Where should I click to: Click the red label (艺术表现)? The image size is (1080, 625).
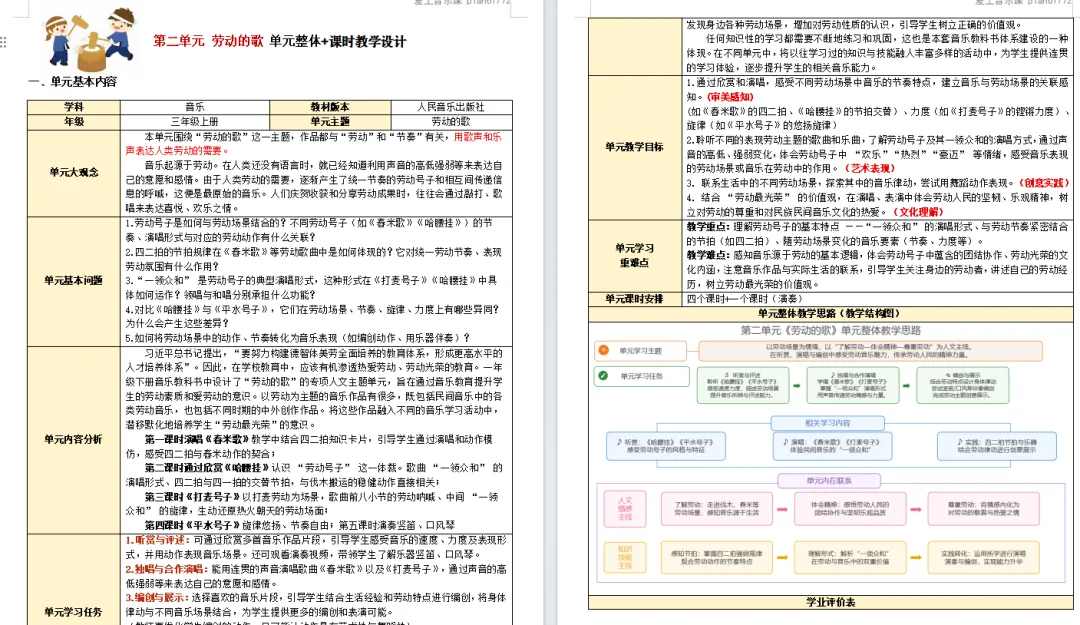[869, 168]
